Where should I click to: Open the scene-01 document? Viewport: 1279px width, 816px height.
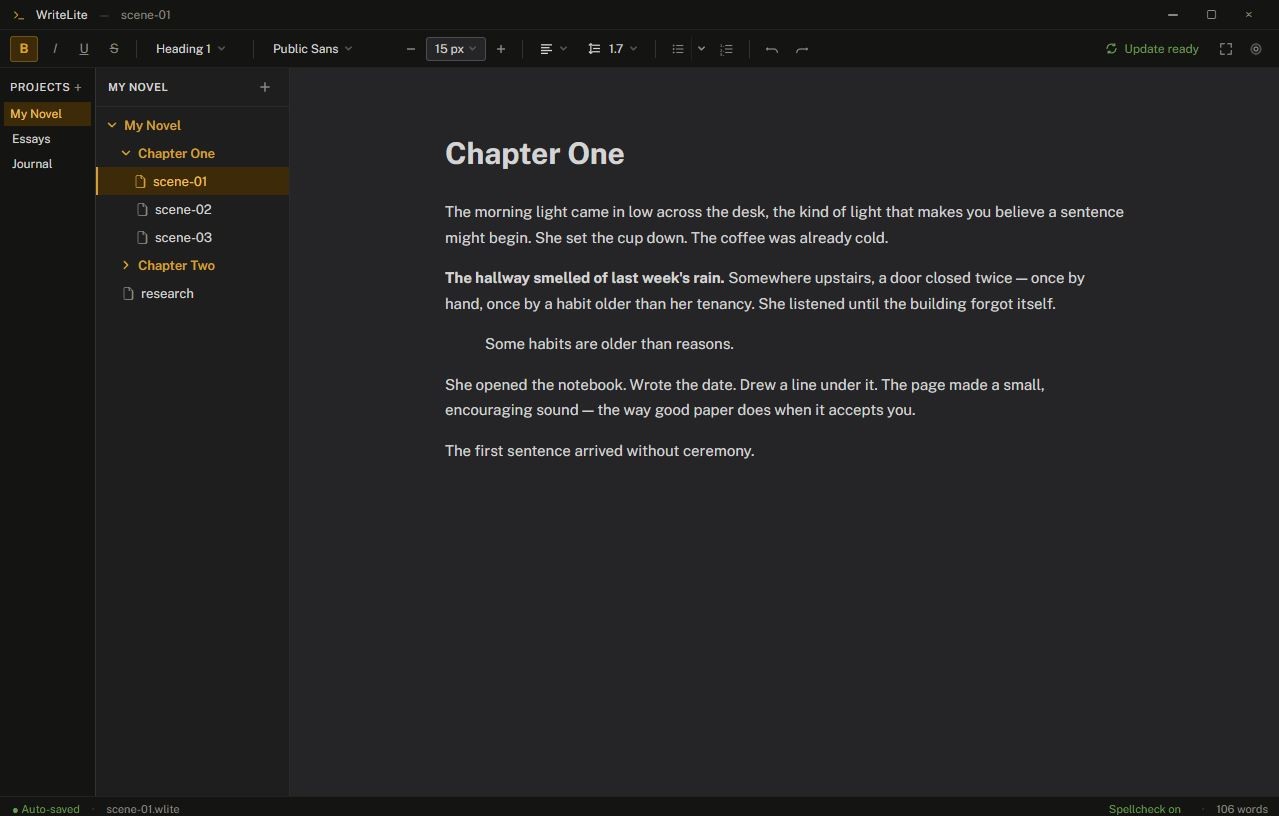(x=192, y=181)
